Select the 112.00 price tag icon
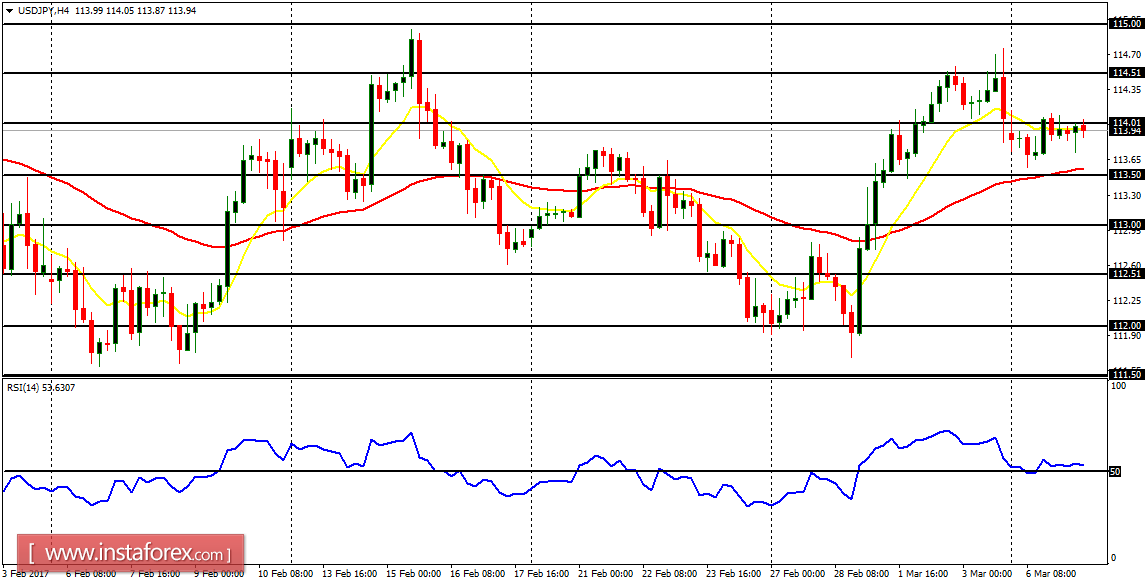This screenshot has height=585, width=1147. tap(1127, 324)
